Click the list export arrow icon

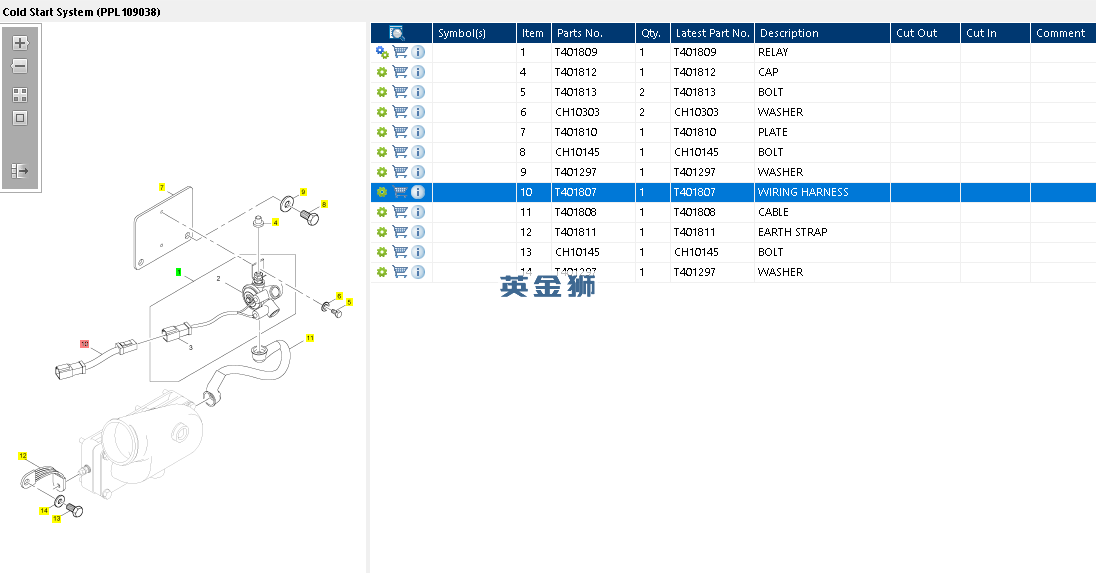point(20,171)
